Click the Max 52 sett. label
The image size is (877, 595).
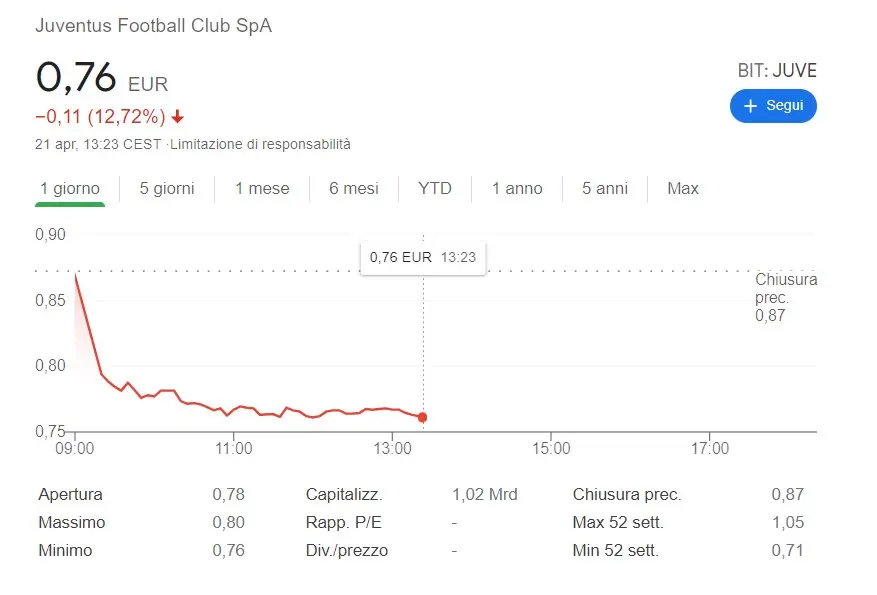(x=618, y=522)
